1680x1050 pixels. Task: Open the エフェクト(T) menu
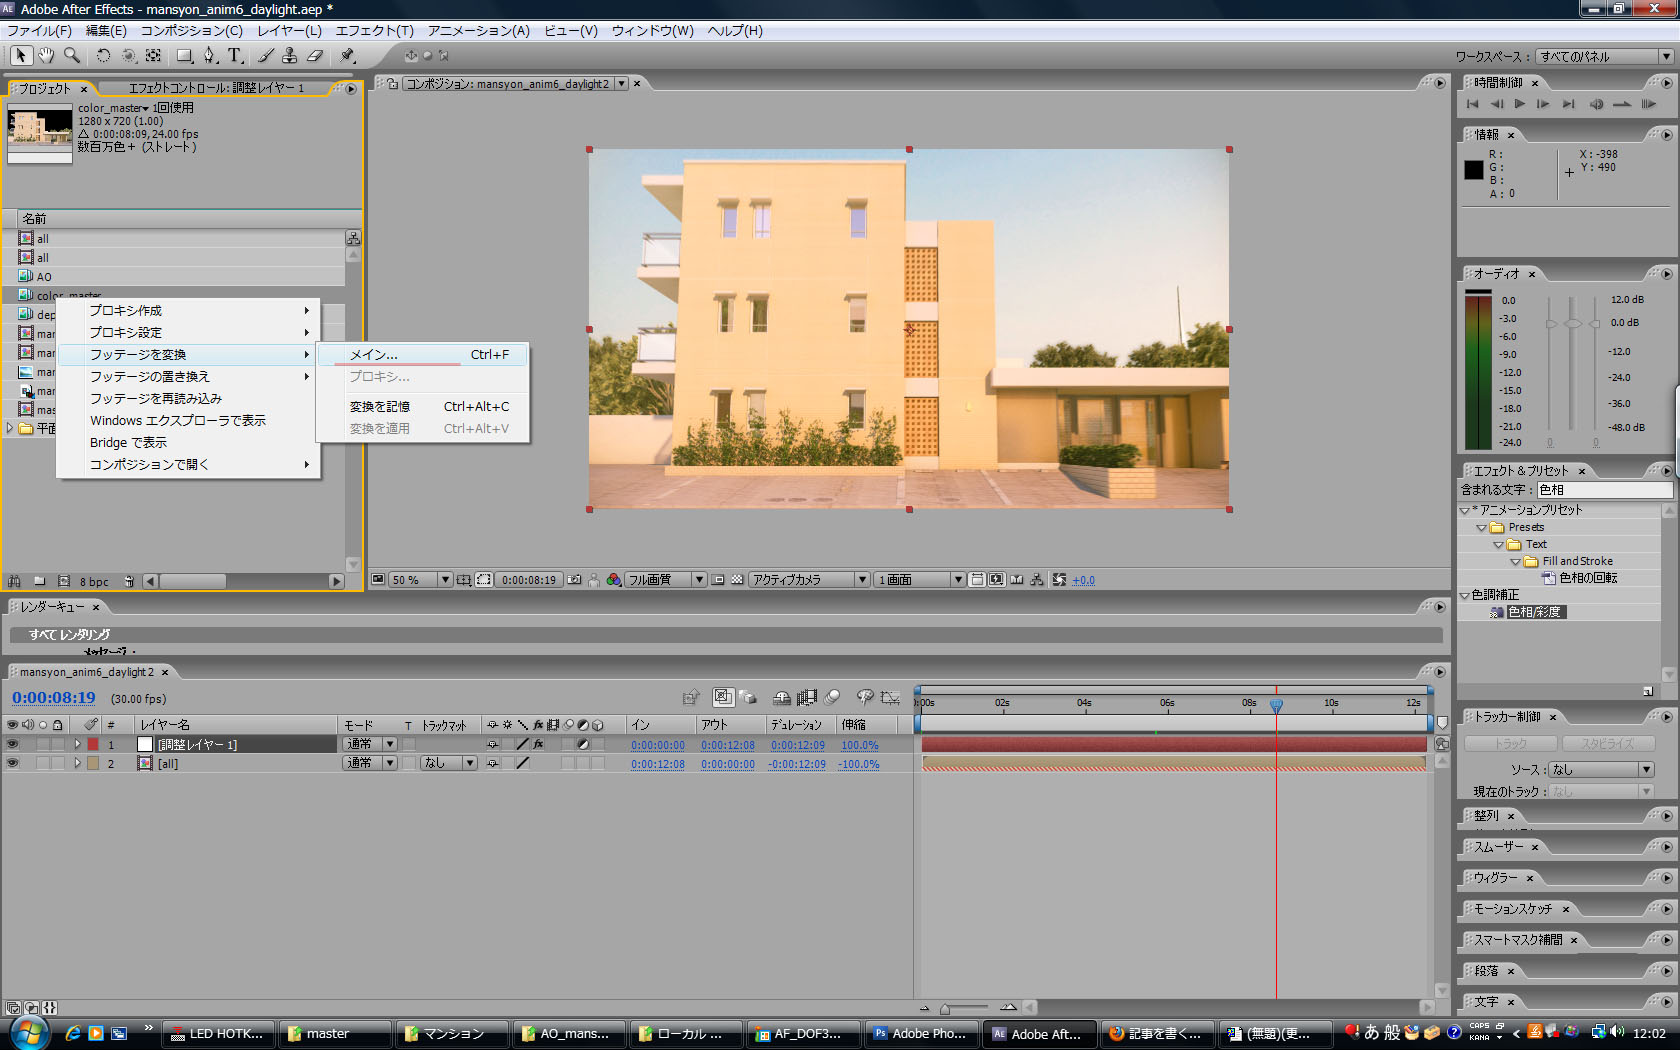pyautogui.click(x=374, y=31)
